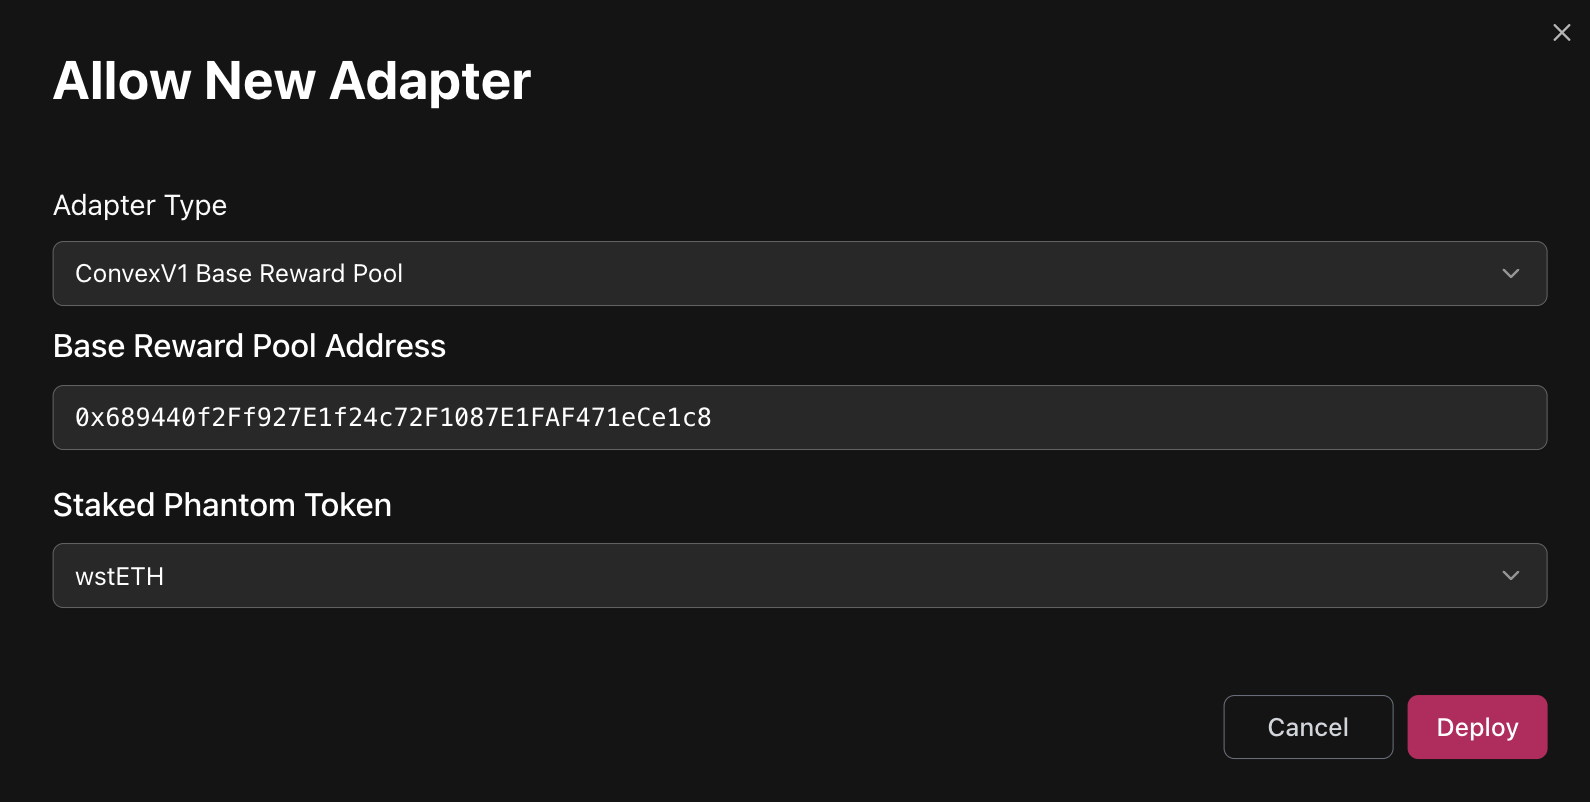Select the wstETH token value
Image resolution: width=1590 pixels, height=802 pixels.
[119, 576]
